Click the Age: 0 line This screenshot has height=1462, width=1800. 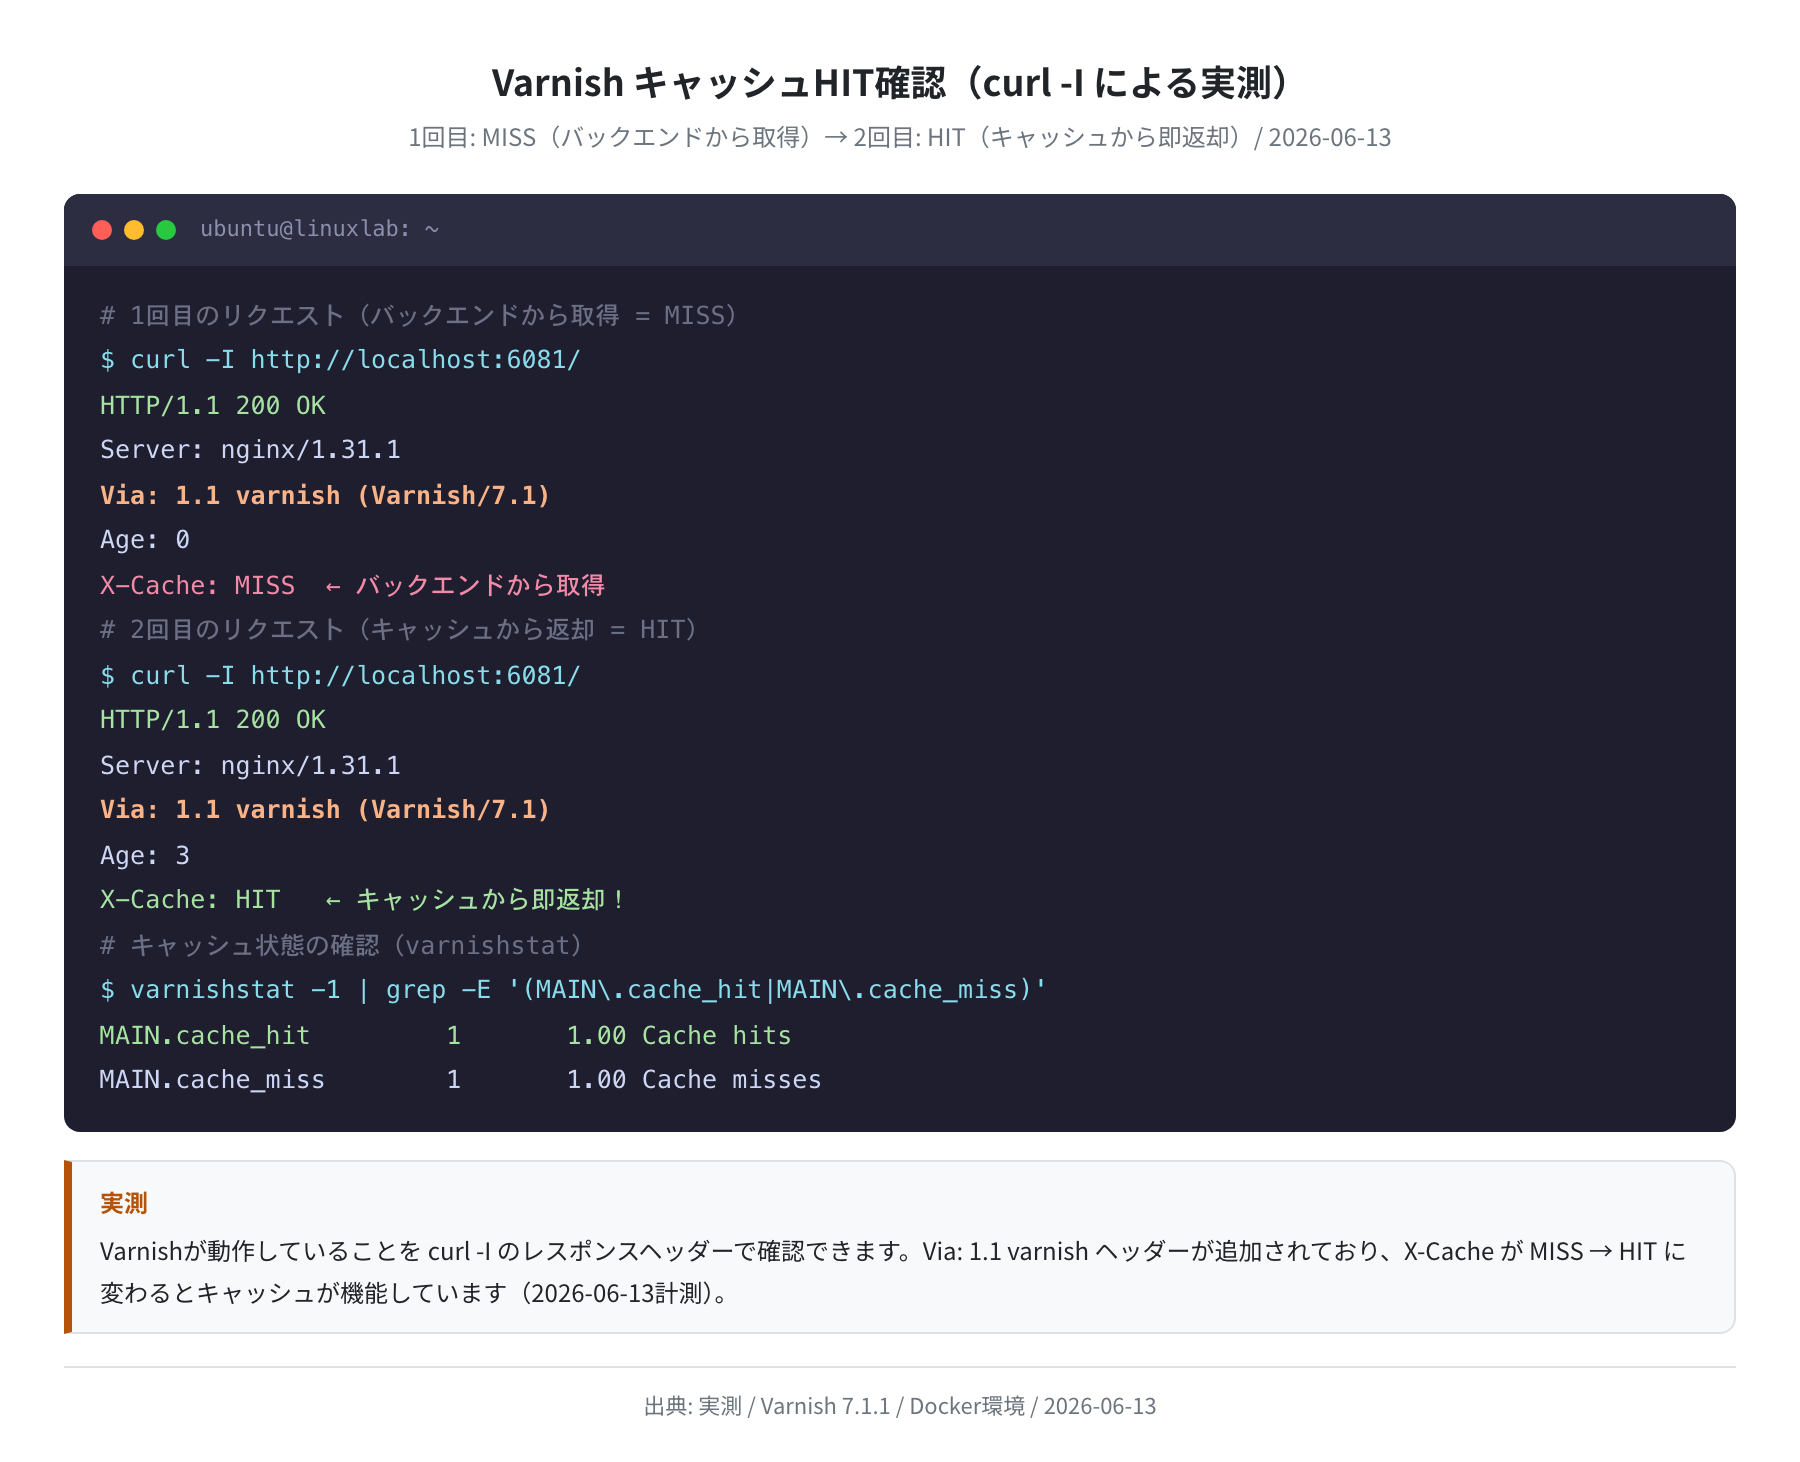pyautogui.click(x=145, y=540)
